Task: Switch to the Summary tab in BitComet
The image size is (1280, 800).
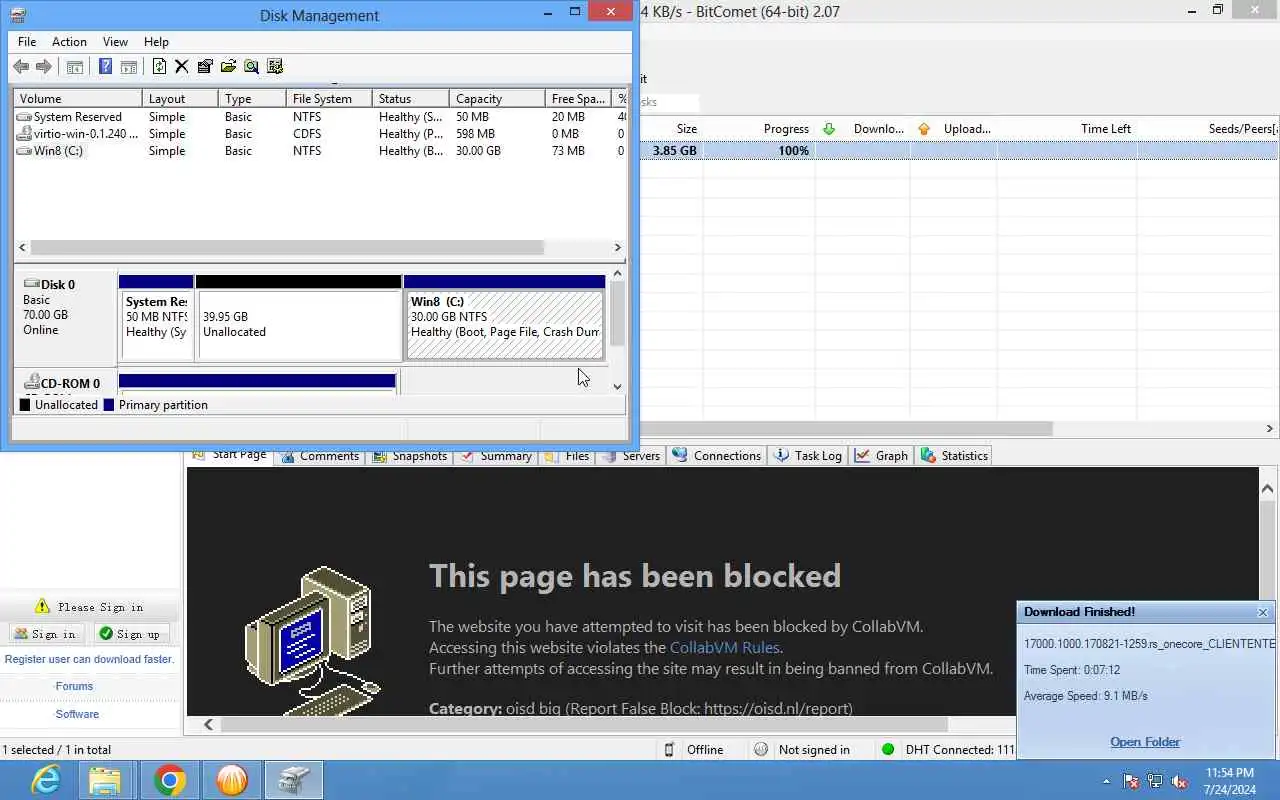Action: point(495,455)
